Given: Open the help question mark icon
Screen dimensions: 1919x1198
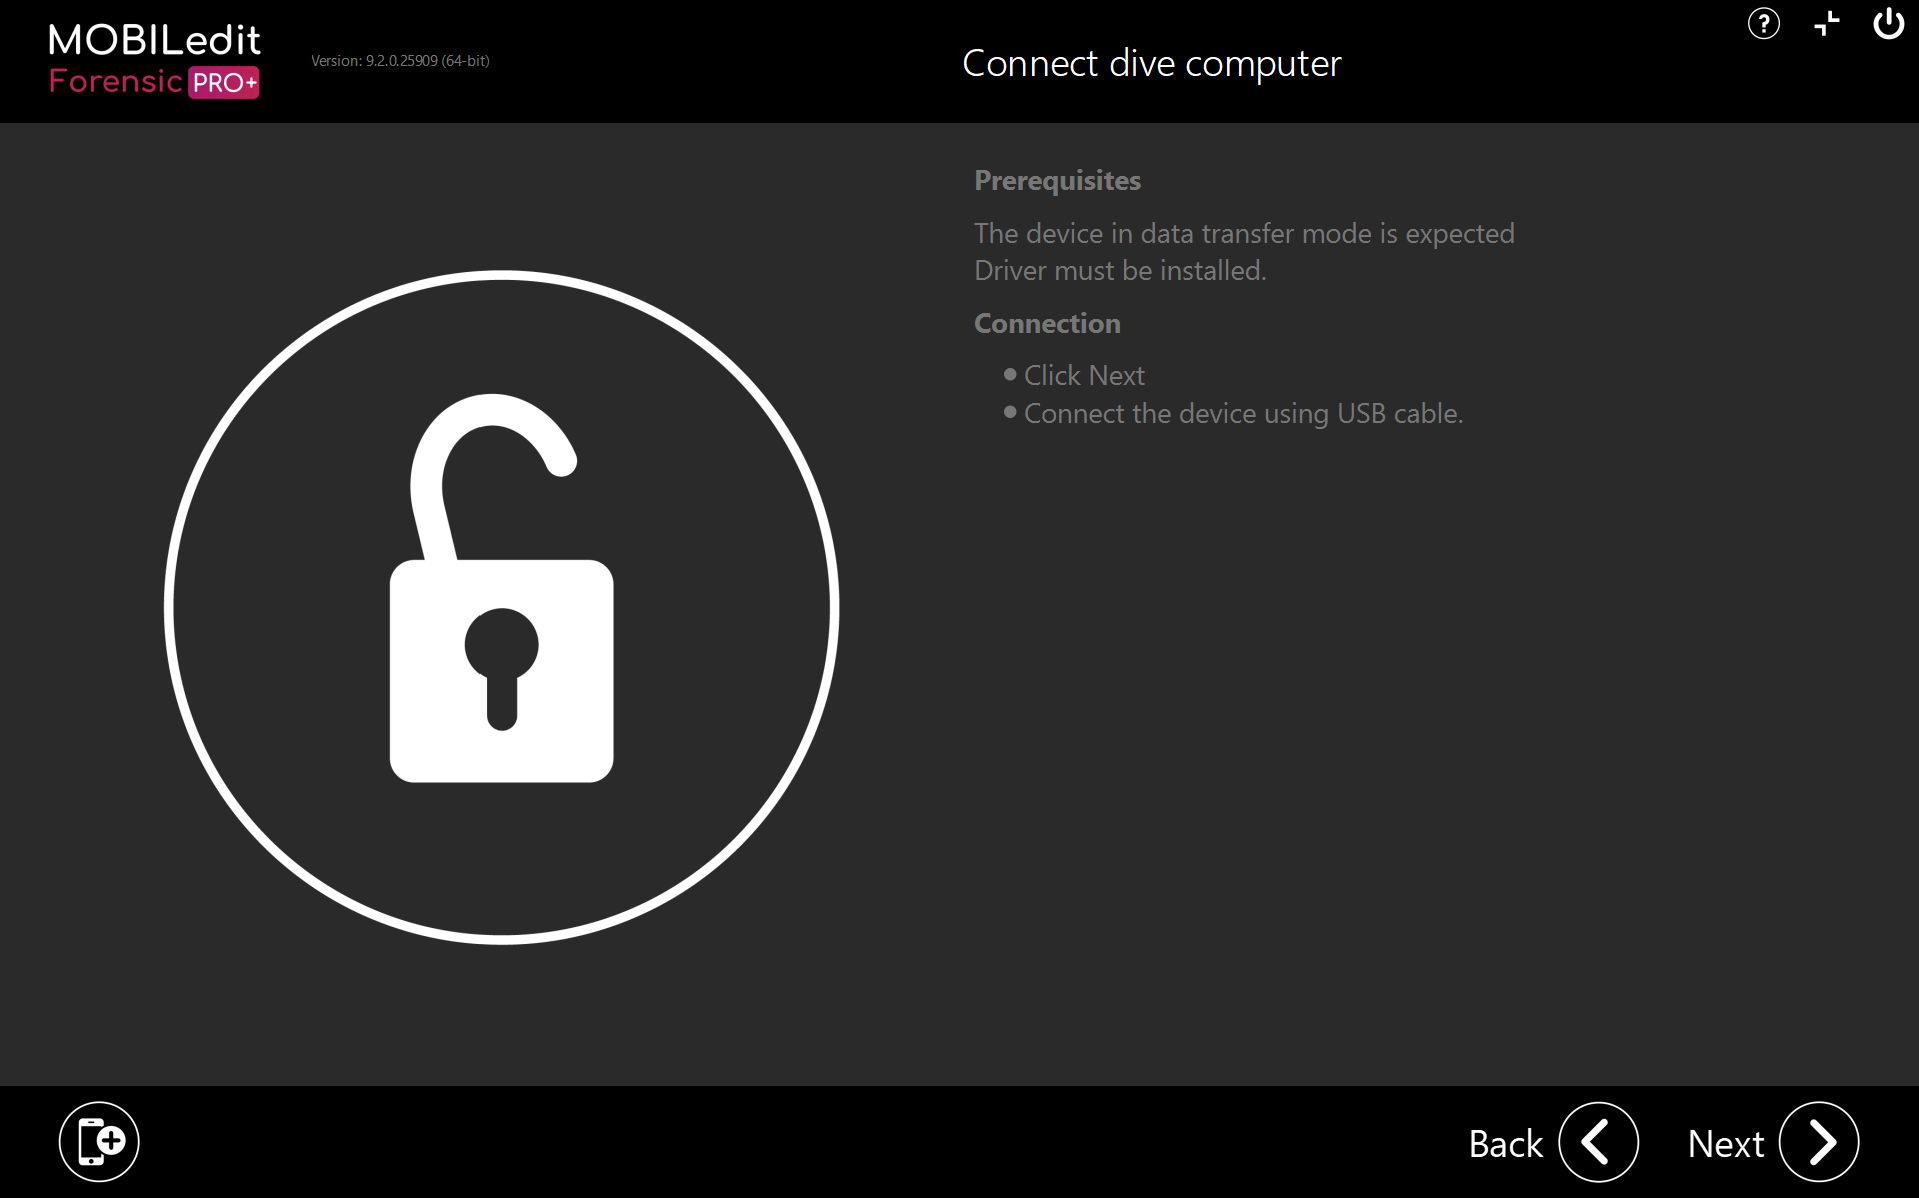Looking at the screenshot, I should pyautogui.click(x=1763, y=24).
